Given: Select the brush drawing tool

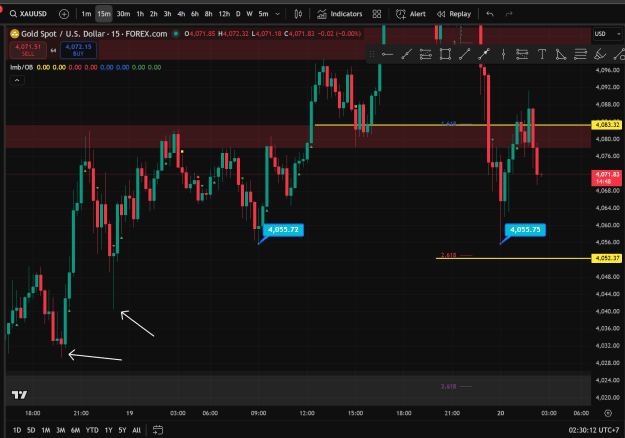Looking at the screenshot, I should [600, 54].
